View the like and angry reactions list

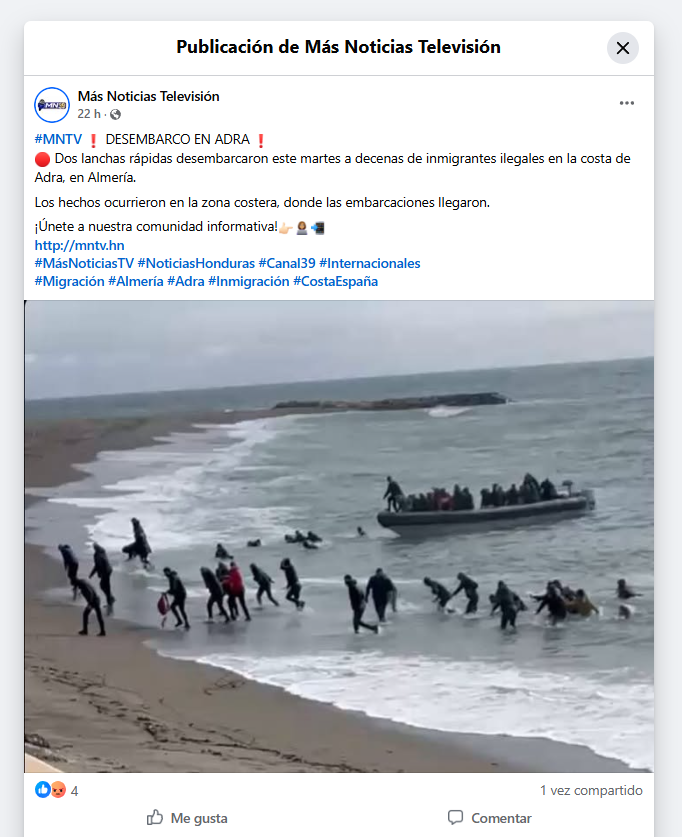(56, 790)
